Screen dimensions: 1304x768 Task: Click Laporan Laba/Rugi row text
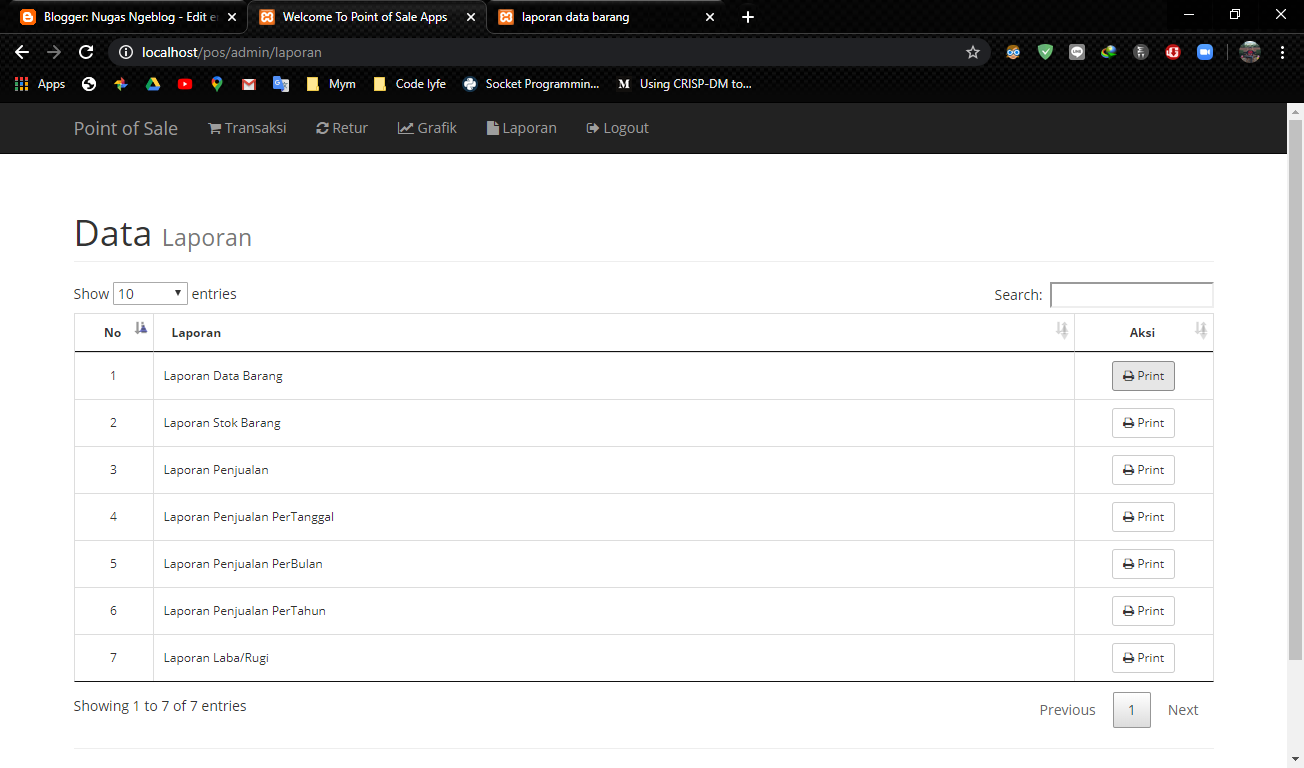216,658
